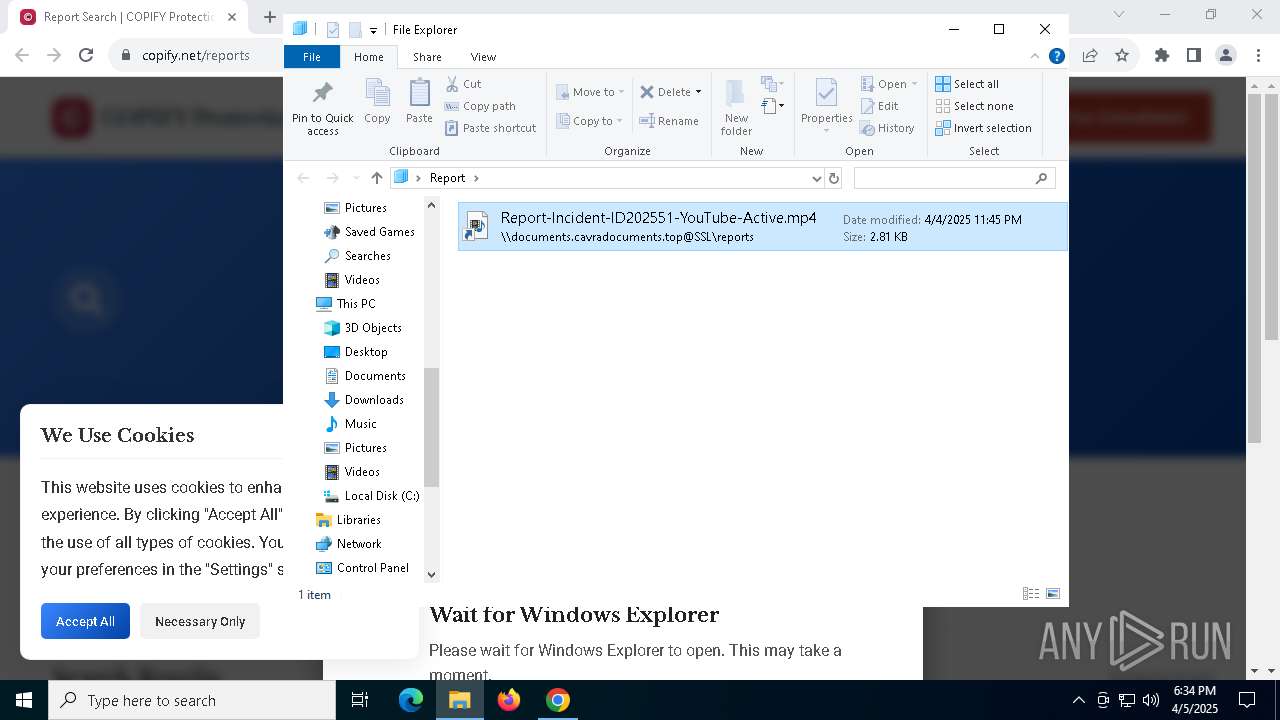Click the Open ribbon button
This screenshot has width=1280, height=720.
[x=888, y=84]
